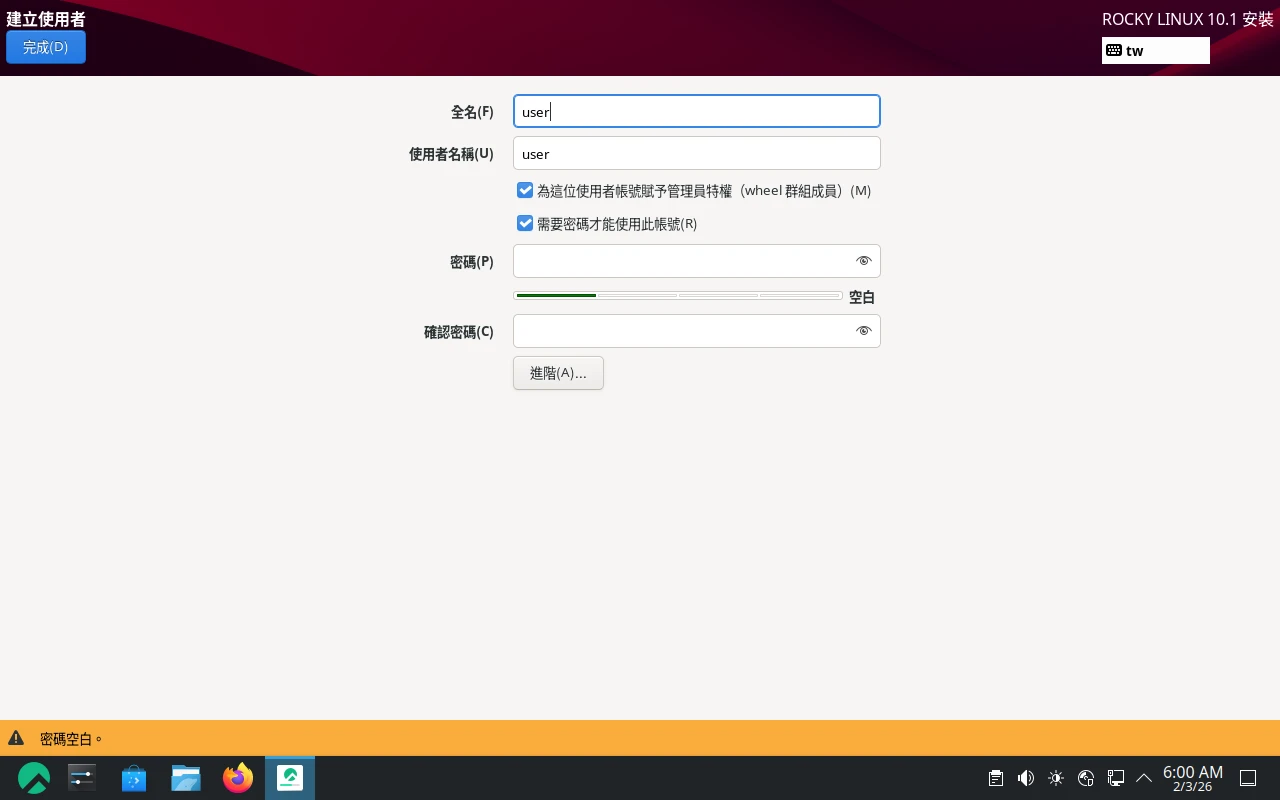Open the file manager from the taskbar

(x=186, y=778)
